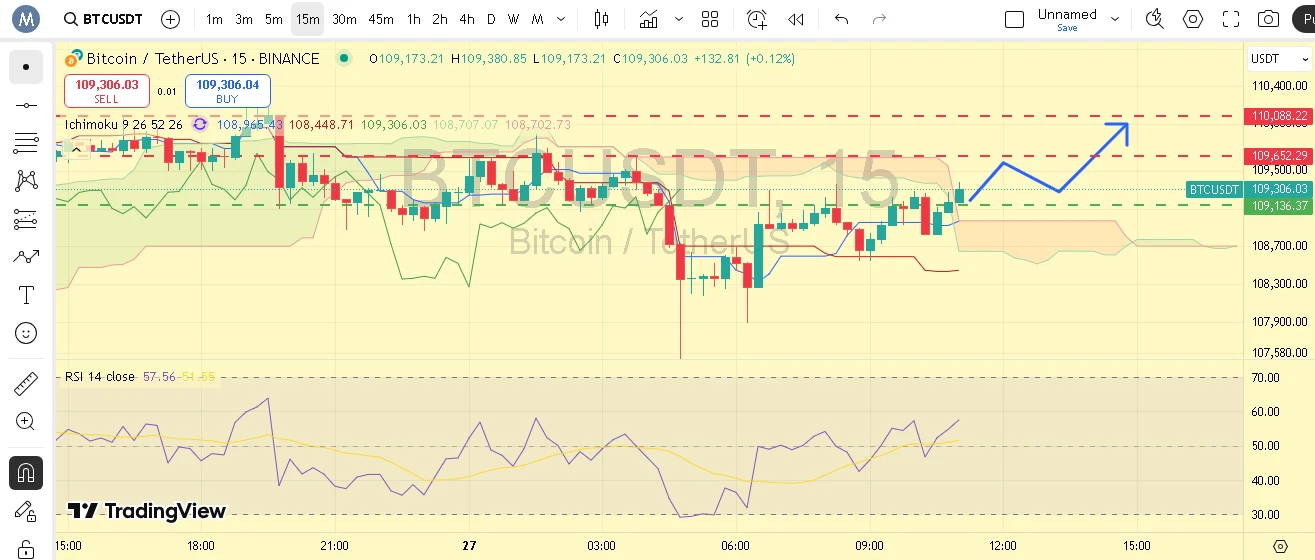Open the forecasting and measurement tools
Image resolution: width=1315 pixels, height=560 pixels.
(26, 219)
